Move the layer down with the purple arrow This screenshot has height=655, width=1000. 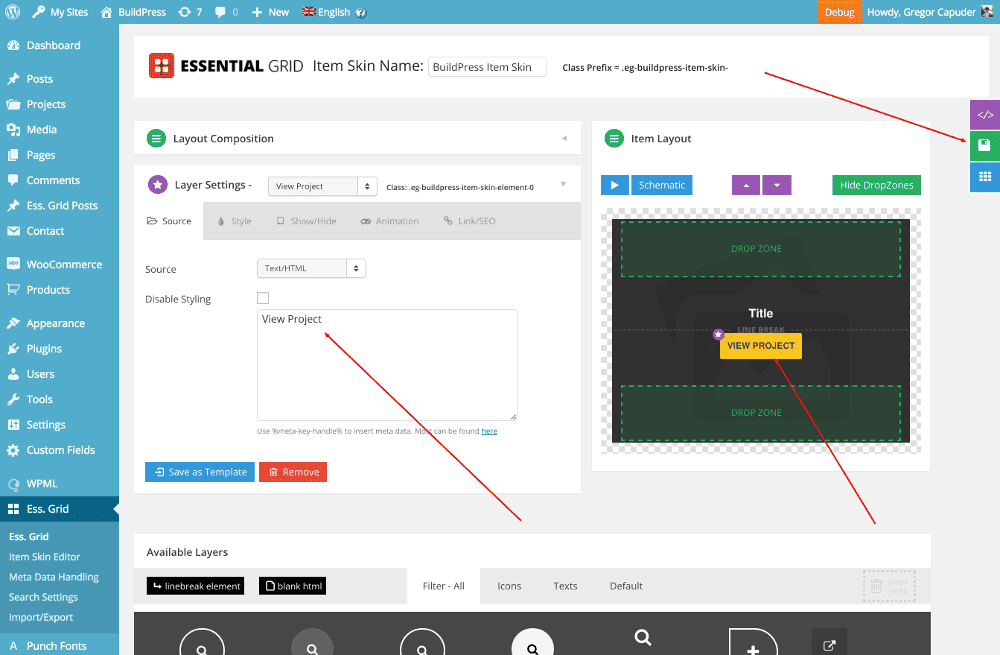pos(777,185)
